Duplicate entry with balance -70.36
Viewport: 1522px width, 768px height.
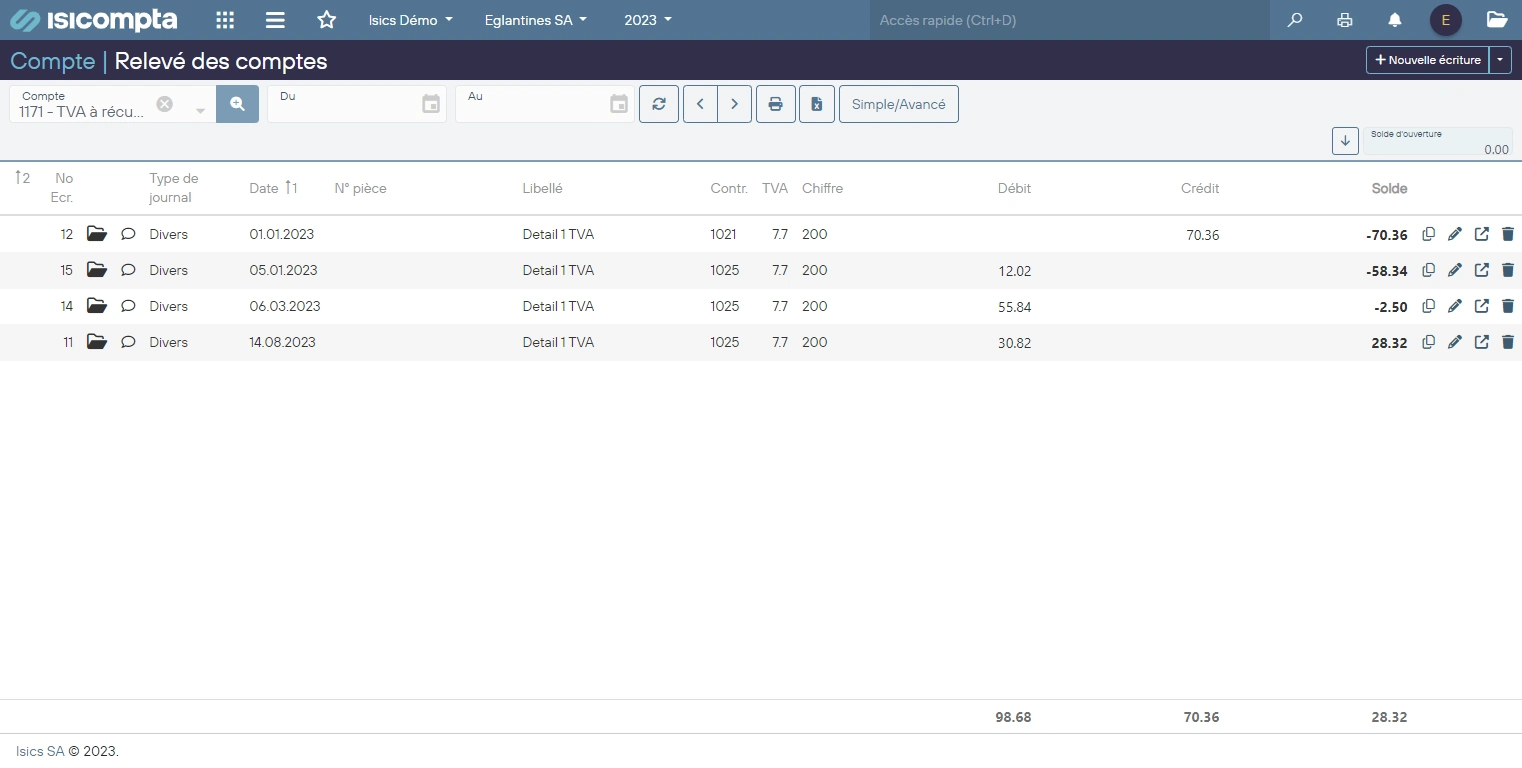point(1429,234)
